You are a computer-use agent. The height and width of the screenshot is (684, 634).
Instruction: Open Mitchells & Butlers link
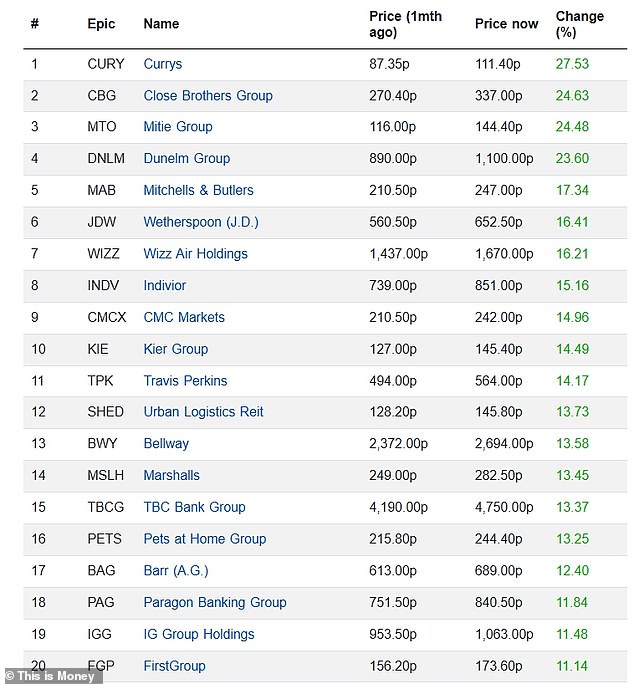click(199, 190)
